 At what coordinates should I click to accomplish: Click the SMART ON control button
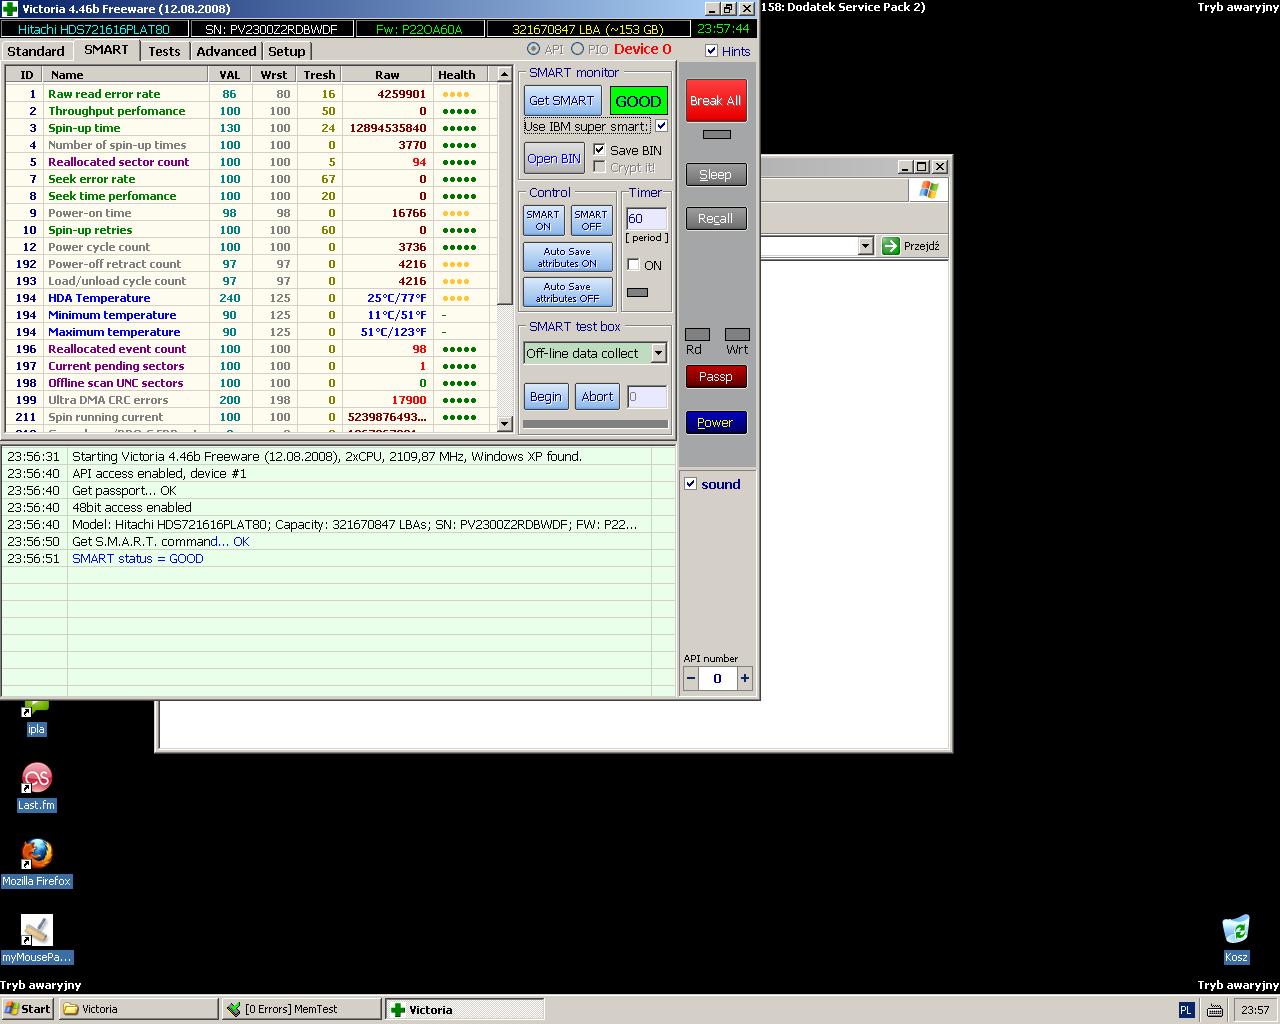click(x=543, y=220)
